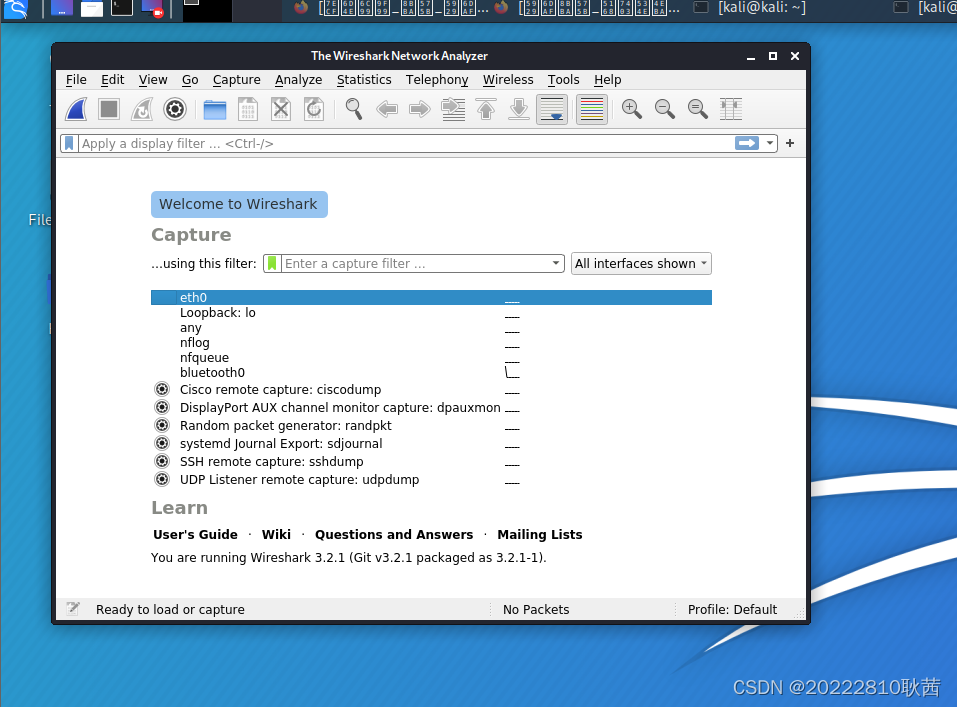Open capture filter dropdown arrow
The height and width of the screenshot is (707, 957).
tap(555, 263)
